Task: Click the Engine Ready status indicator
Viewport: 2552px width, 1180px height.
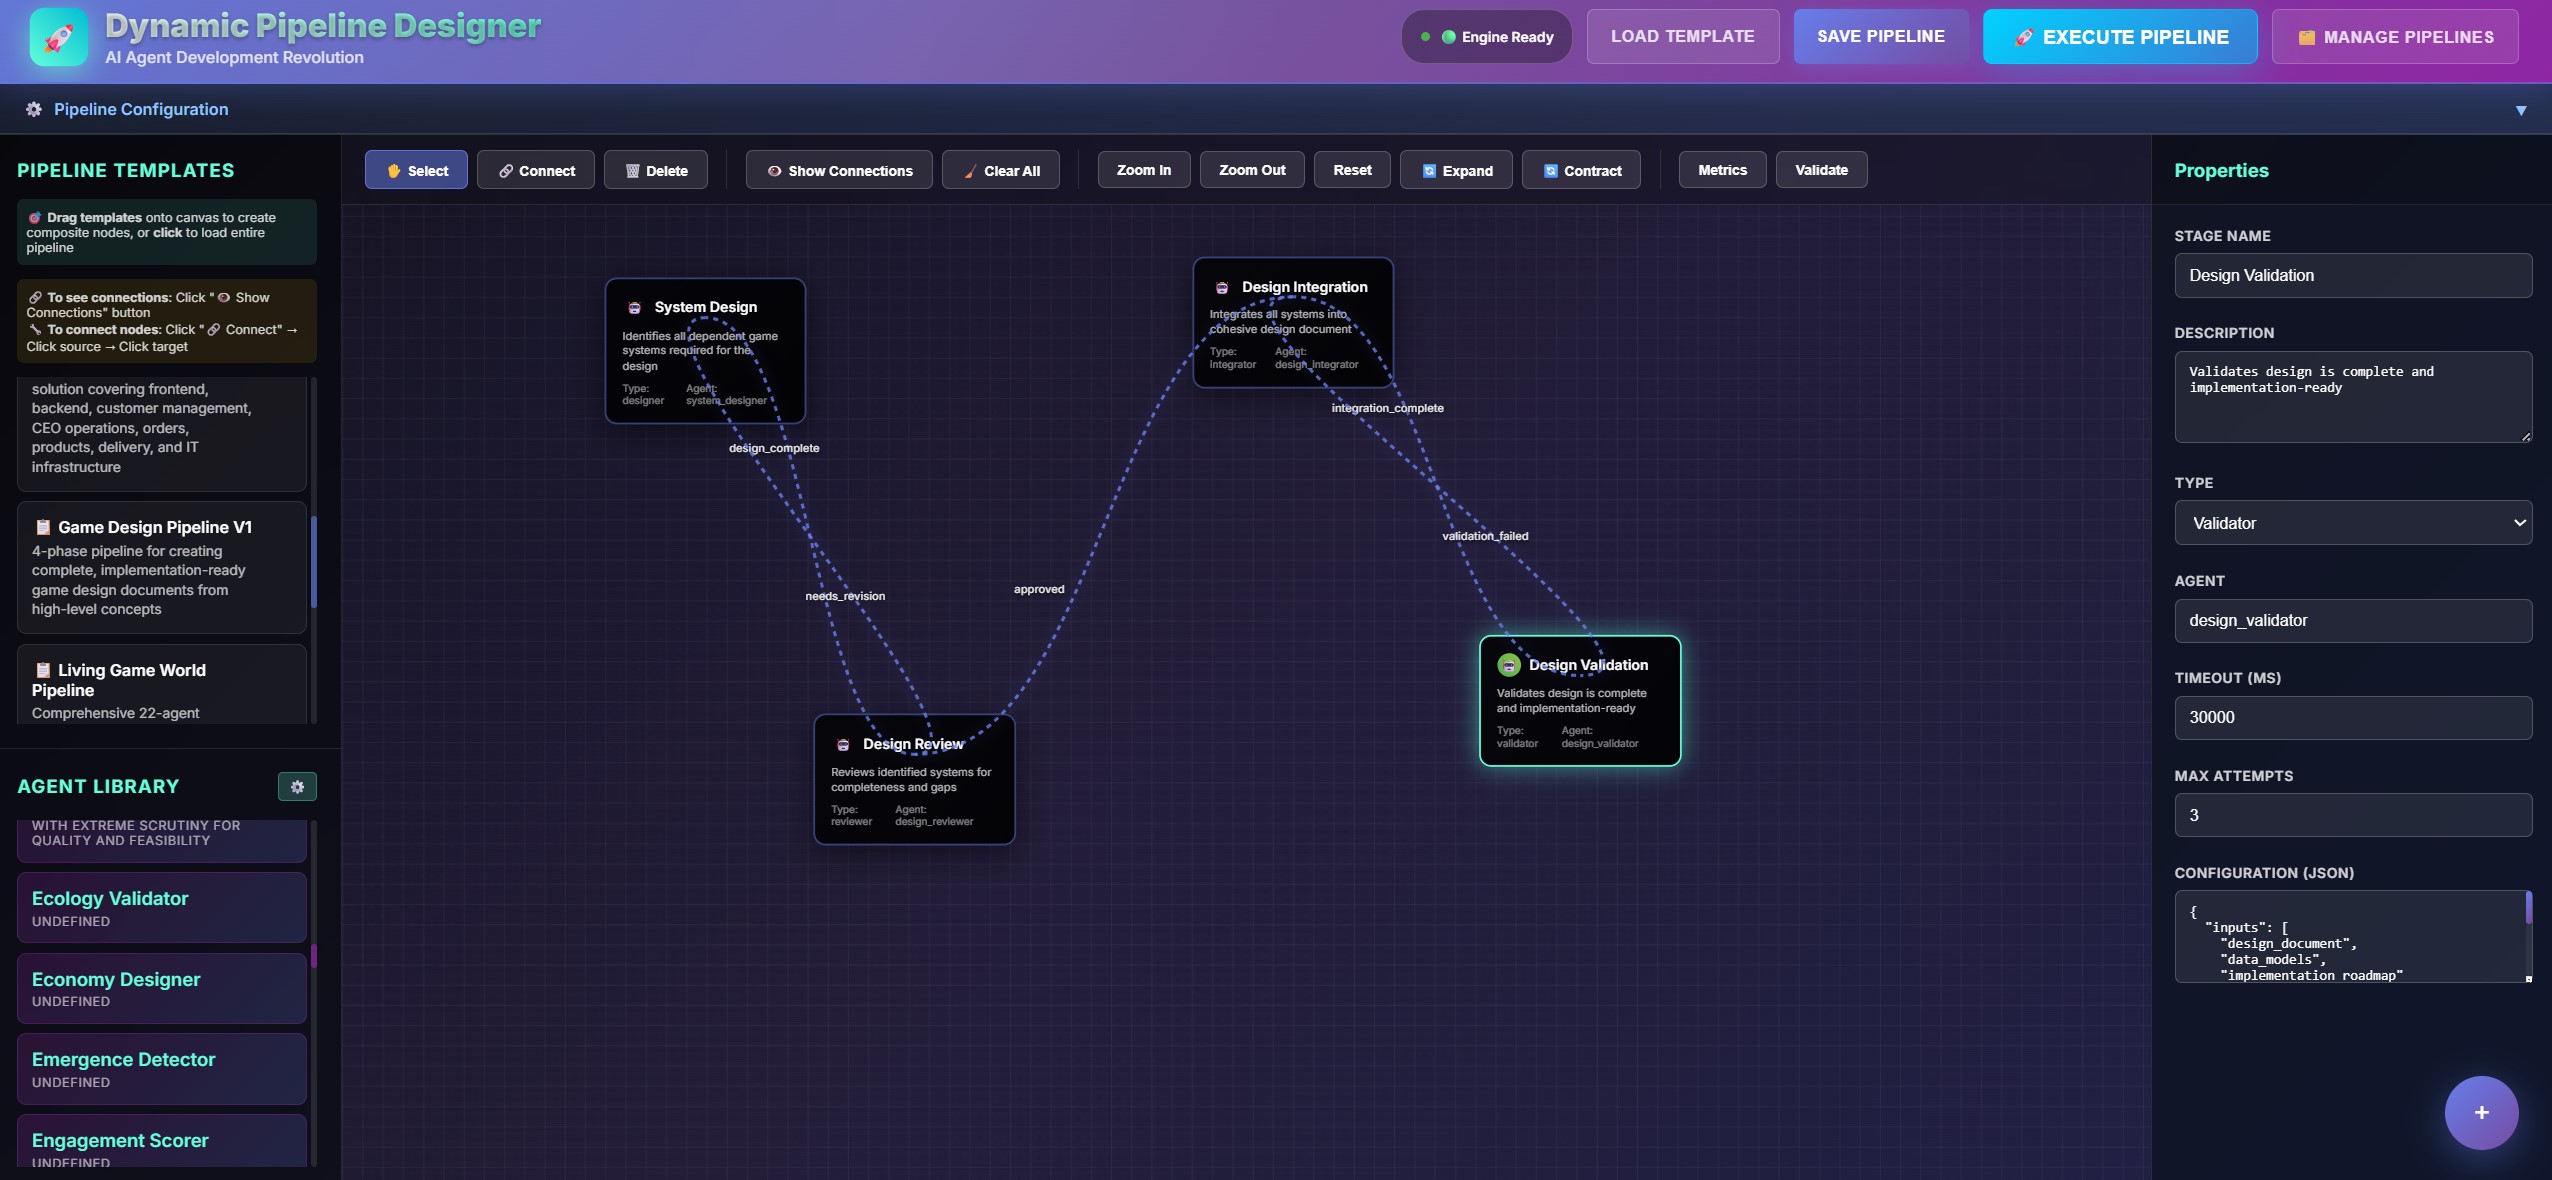Action: pos(1486,36)
